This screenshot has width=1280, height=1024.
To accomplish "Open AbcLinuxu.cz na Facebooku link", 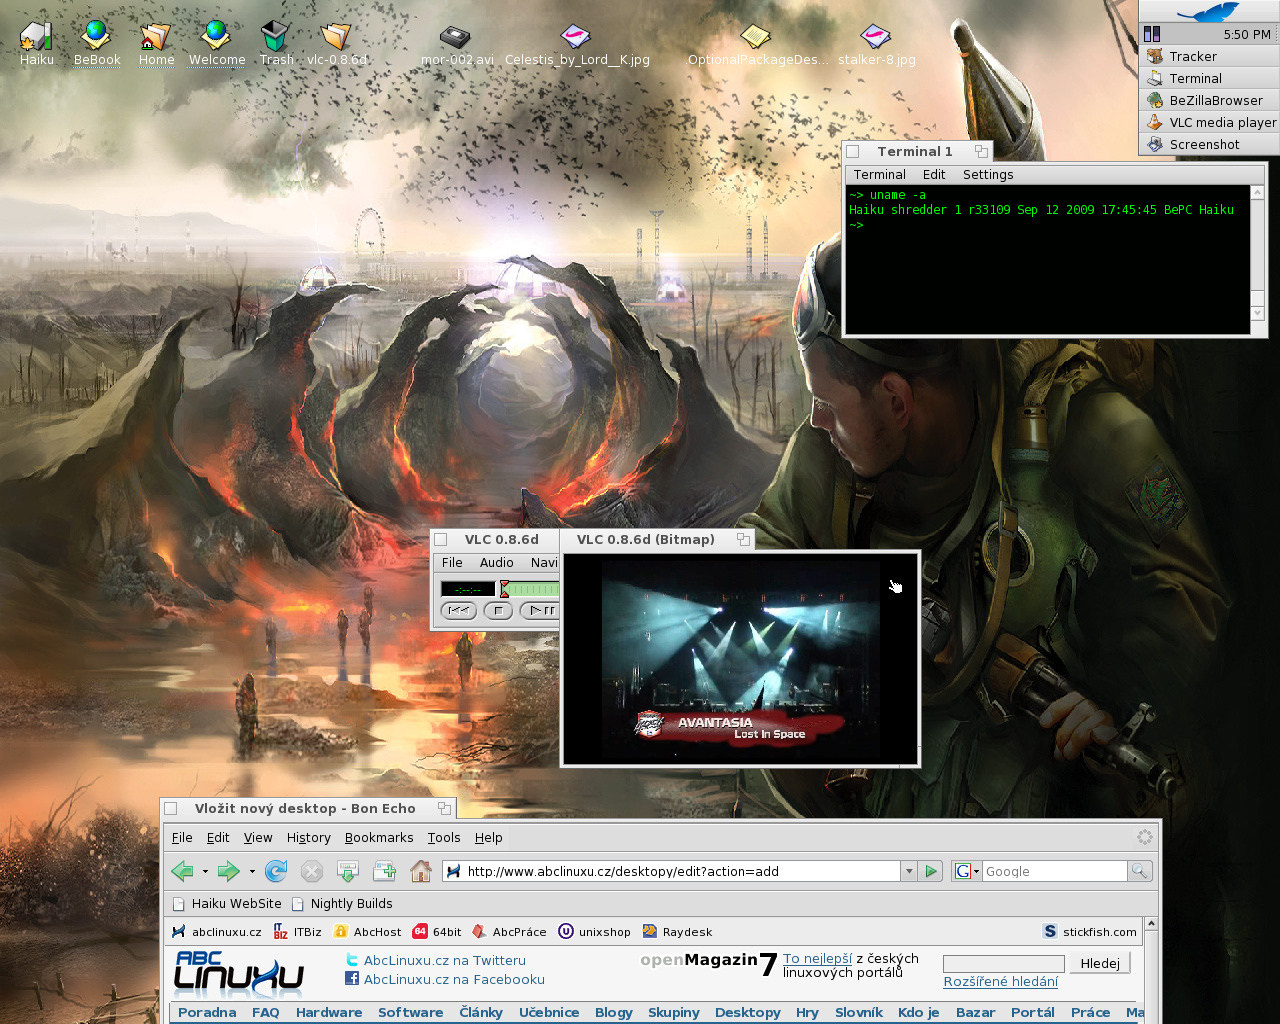I will [454, 979].
